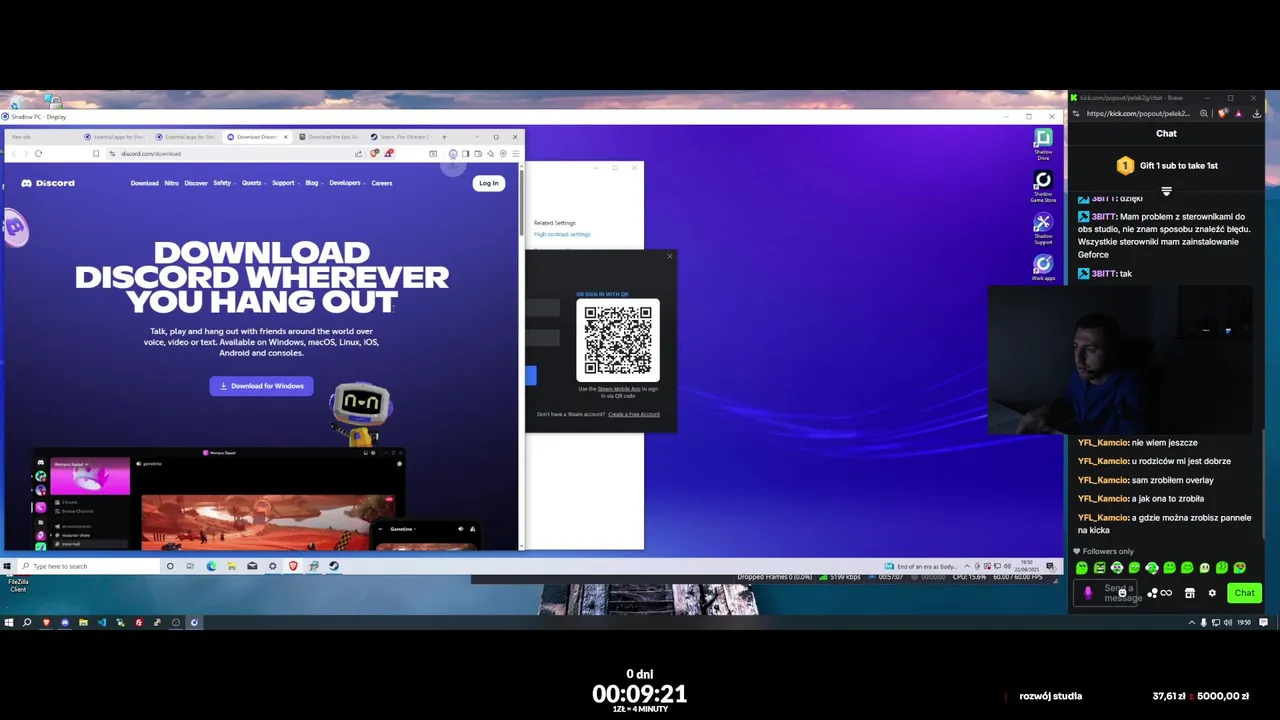Click Brave Shields icon in Kick chat window
1280x720 pixels.
point(1222,114)
